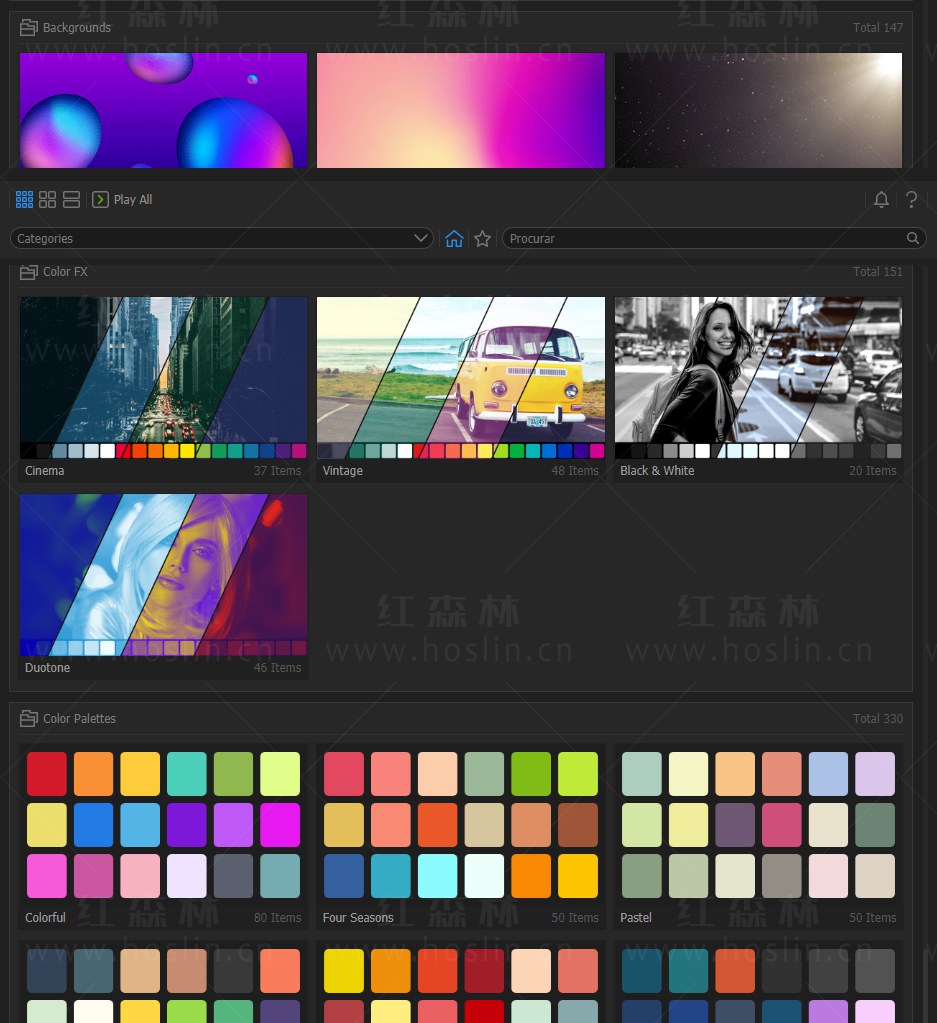Pick the red swatch in Colorful palette
Screen dimensions: 937x1023
tap(47, 774)
